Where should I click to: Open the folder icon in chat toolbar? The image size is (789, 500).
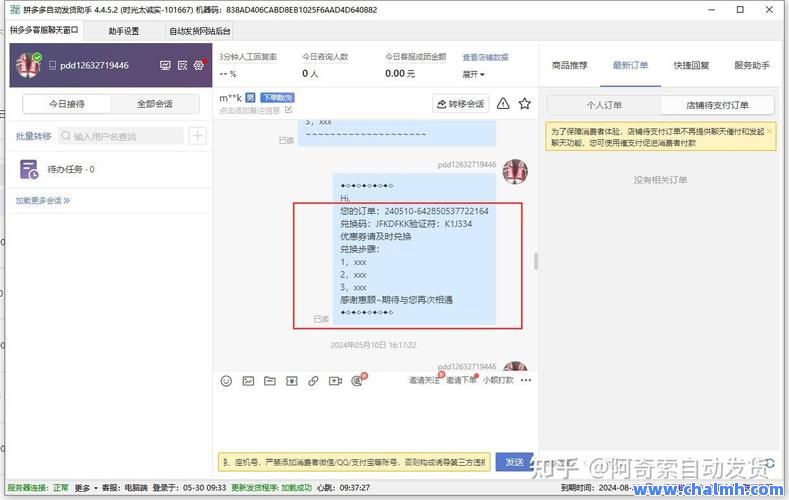[270, 381]
